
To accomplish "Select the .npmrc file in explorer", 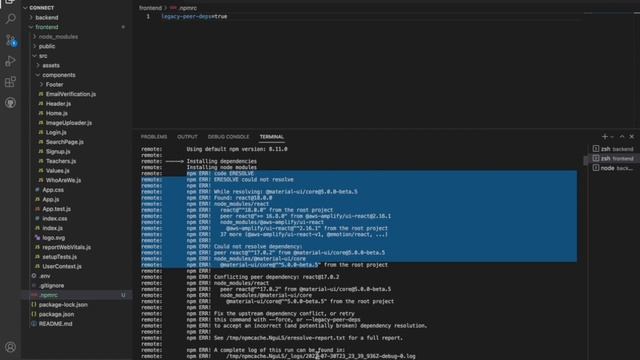I will click(49, 295).
